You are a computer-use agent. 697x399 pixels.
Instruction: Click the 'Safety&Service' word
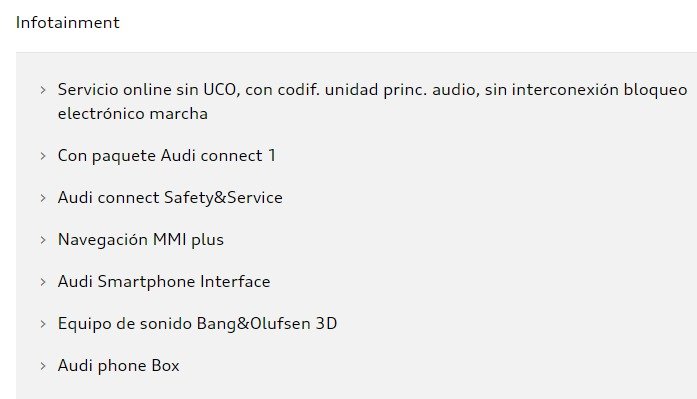click(x=223, y=198)
